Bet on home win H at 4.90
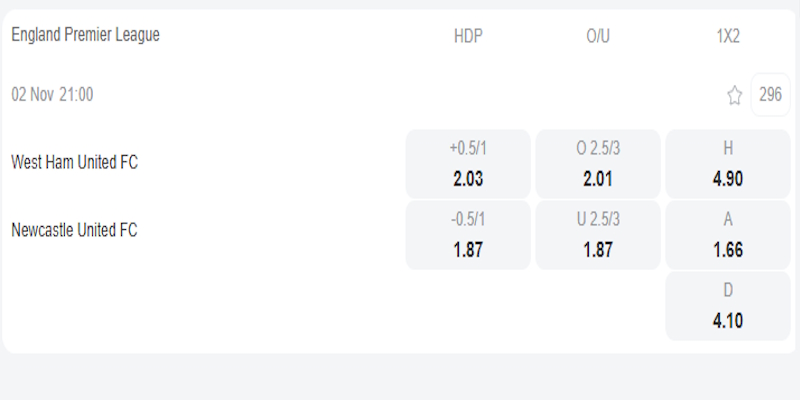 pyautogui.click(x=728, y=164)
